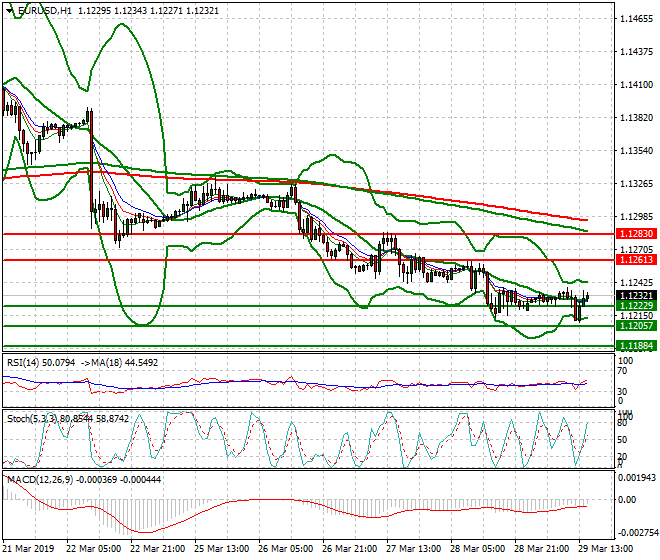Click the Stochastic scale level 50

pos(623,440)
